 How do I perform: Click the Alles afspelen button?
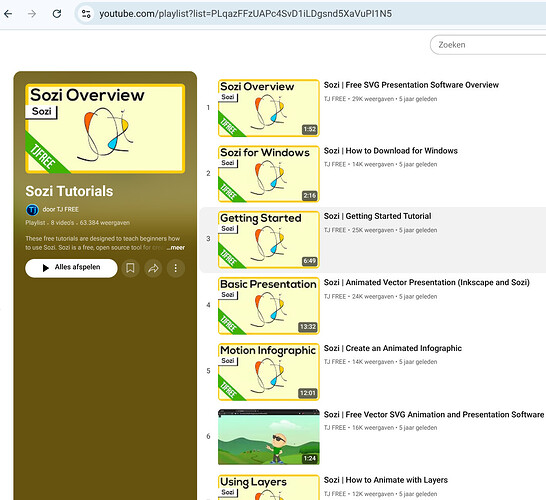tap(71, 268)
